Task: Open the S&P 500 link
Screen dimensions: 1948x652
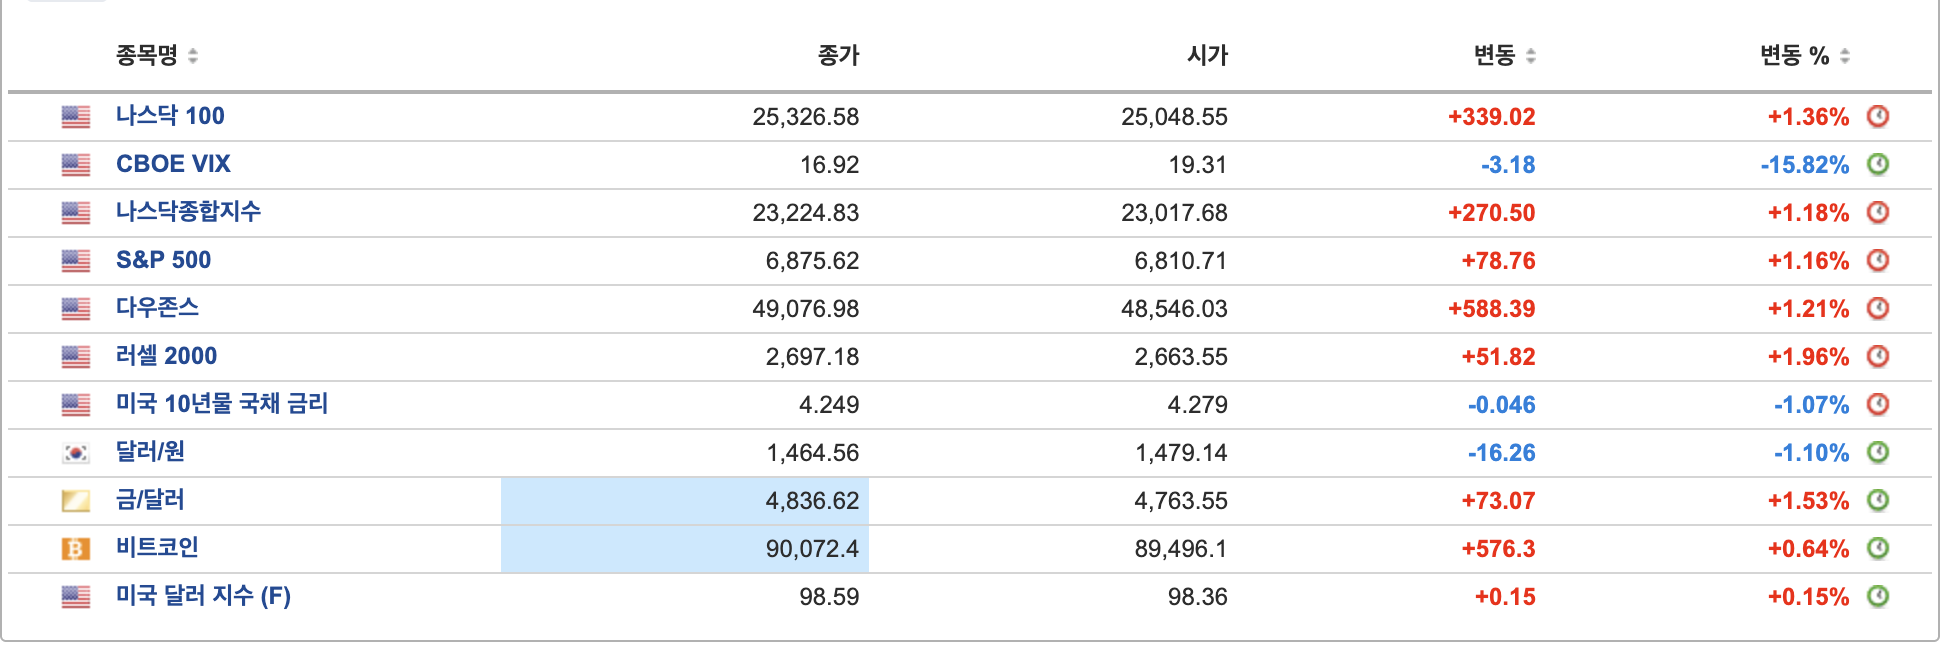Action: (x=163, y=260)
